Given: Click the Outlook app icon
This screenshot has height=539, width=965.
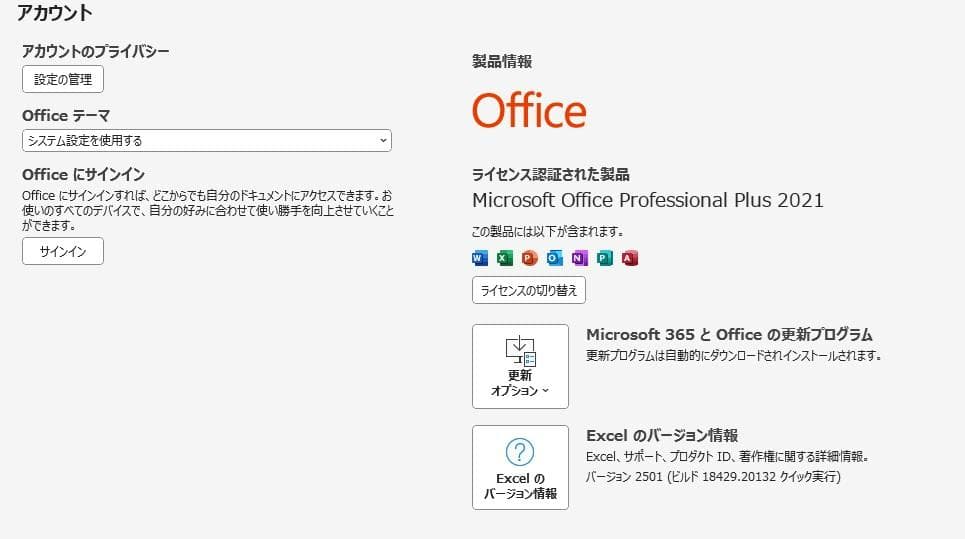Looking at the screenshot, I should 555,258.
